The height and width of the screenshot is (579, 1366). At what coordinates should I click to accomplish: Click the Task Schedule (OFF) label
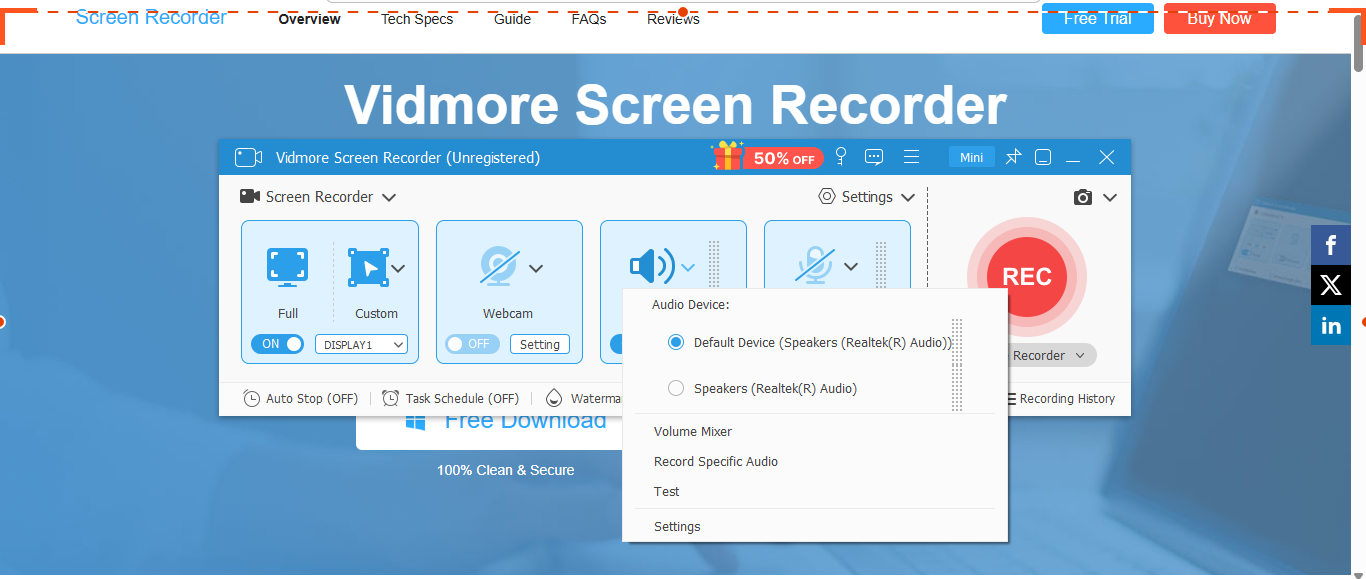point(462,398)
